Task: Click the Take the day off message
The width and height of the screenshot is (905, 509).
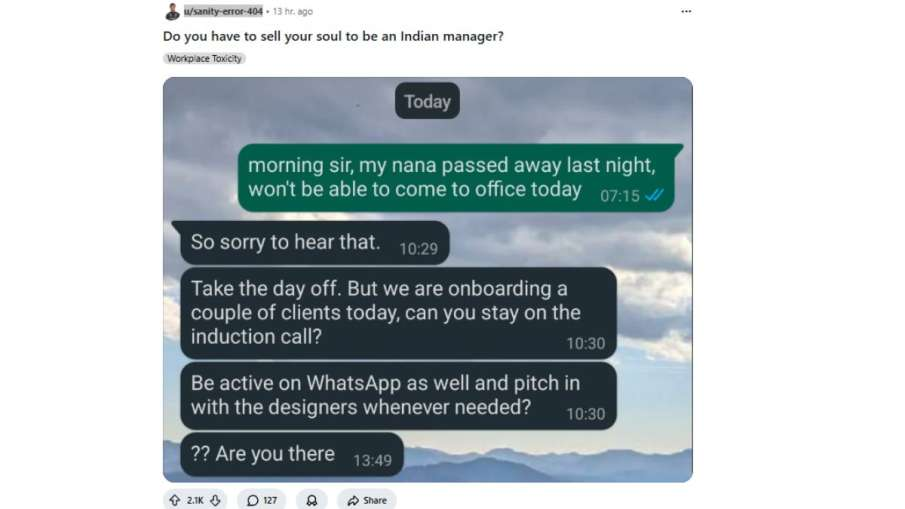Action: pyautogui.click(x=398, y=313)
